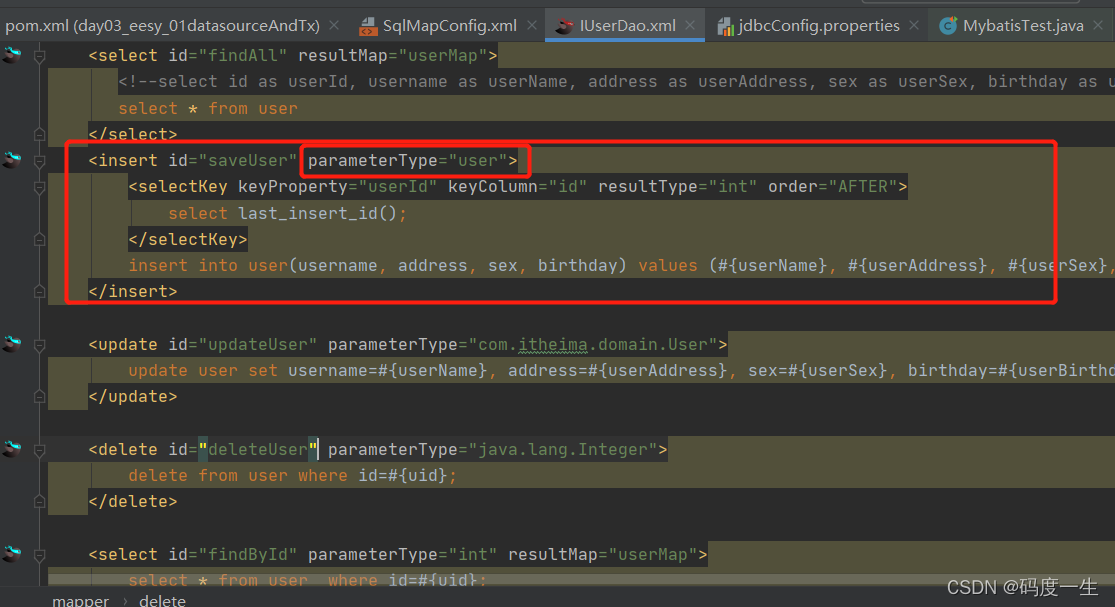The width and height of the screenshot is (1115, 607).
Task: Click the 'insert into user' statement line
Action: tap(621, 266)
